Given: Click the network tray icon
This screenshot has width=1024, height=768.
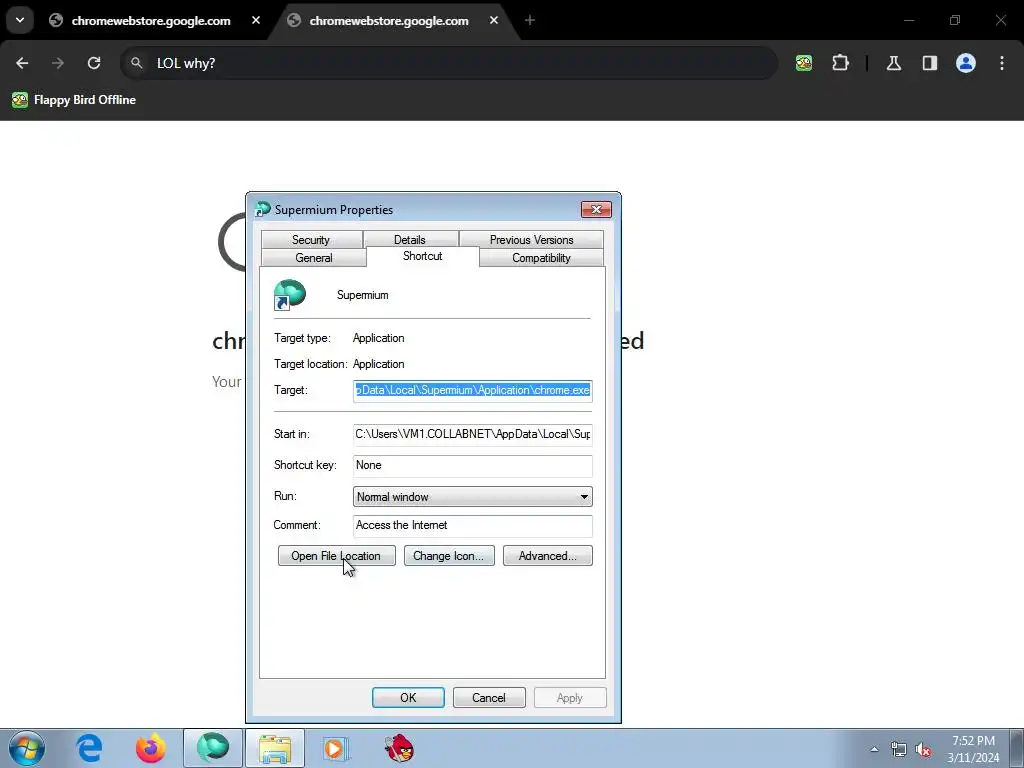Looking at the screenshot, I should point(899,750).
